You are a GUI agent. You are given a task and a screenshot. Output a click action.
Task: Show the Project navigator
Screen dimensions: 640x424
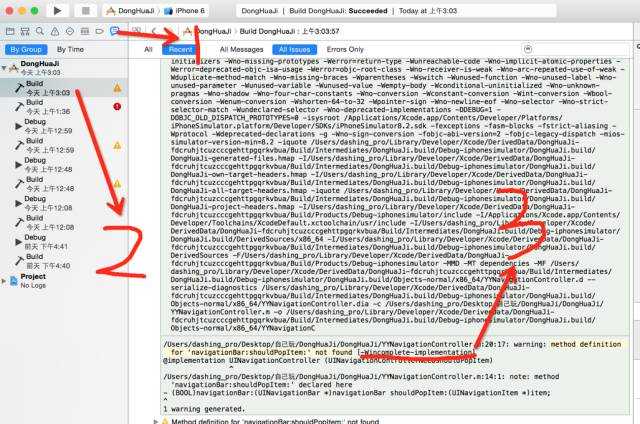click(x=10, y=31)
